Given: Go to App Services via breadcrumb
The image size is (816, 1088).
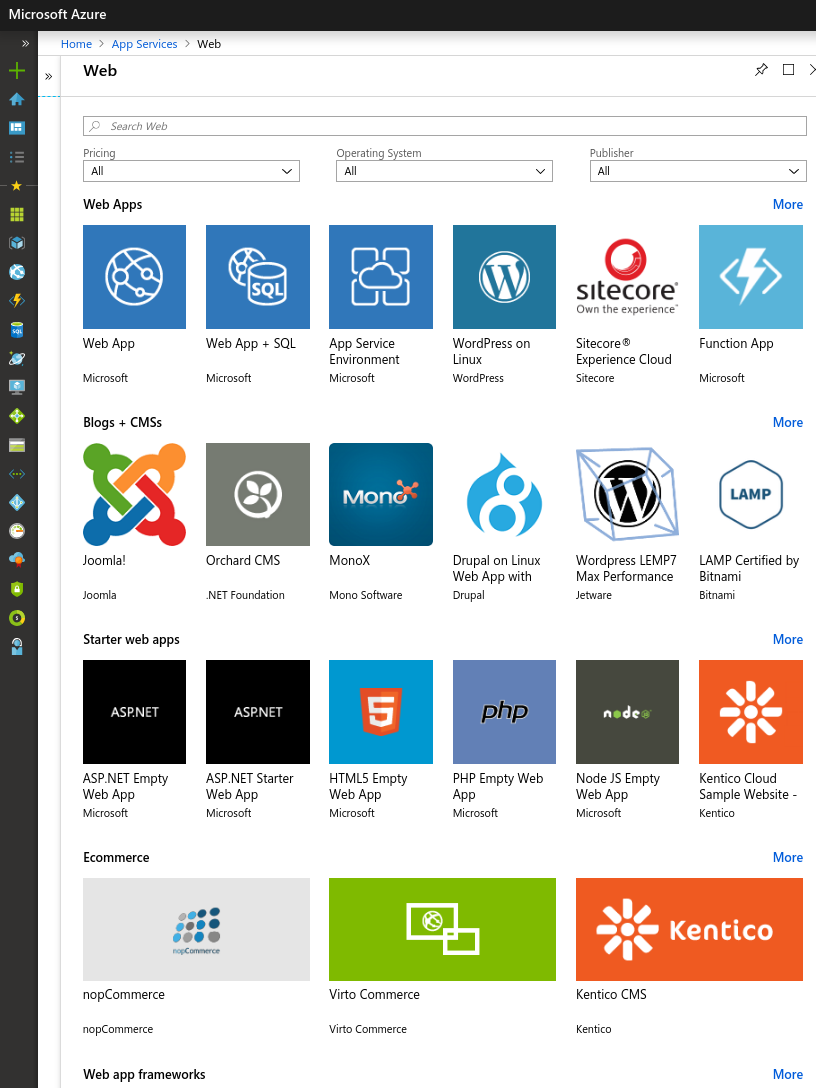Looking at the screenshot, I should [x=144, y=44].
